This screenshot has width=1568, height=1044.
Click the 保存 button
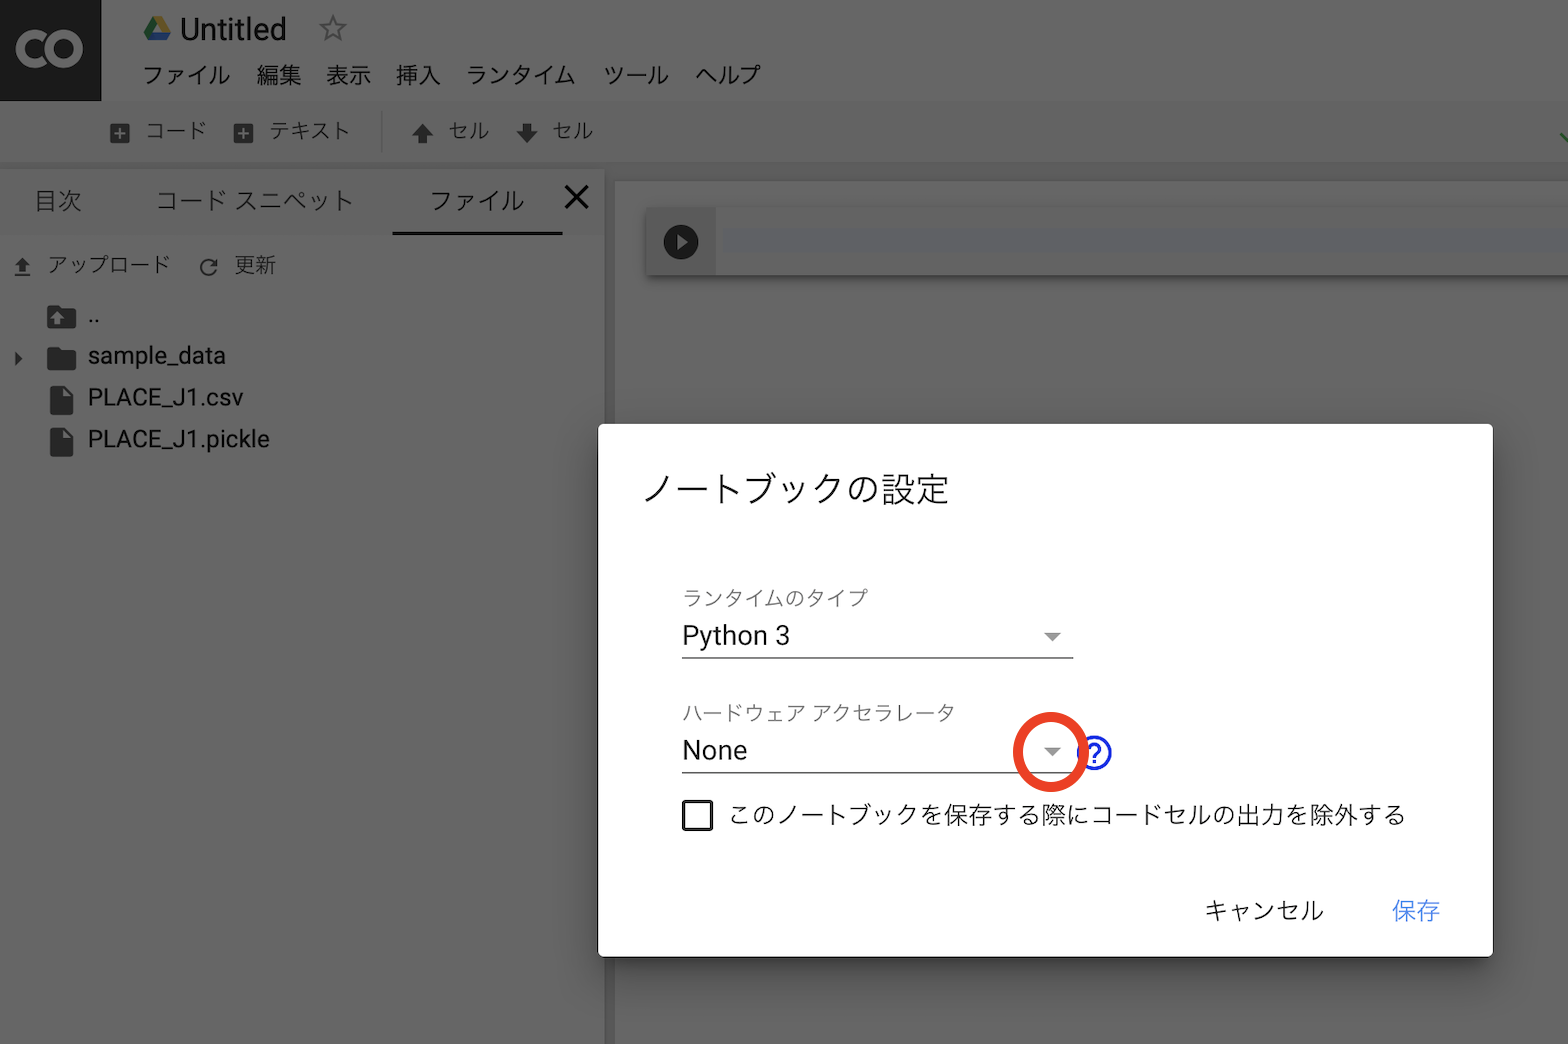(1416, 911)
